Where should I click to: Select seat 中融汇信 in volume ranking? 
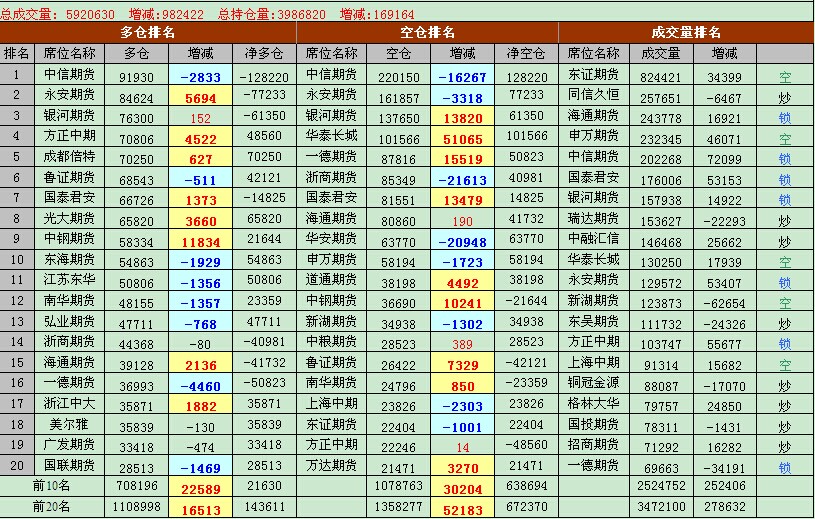tap(593, 239)
